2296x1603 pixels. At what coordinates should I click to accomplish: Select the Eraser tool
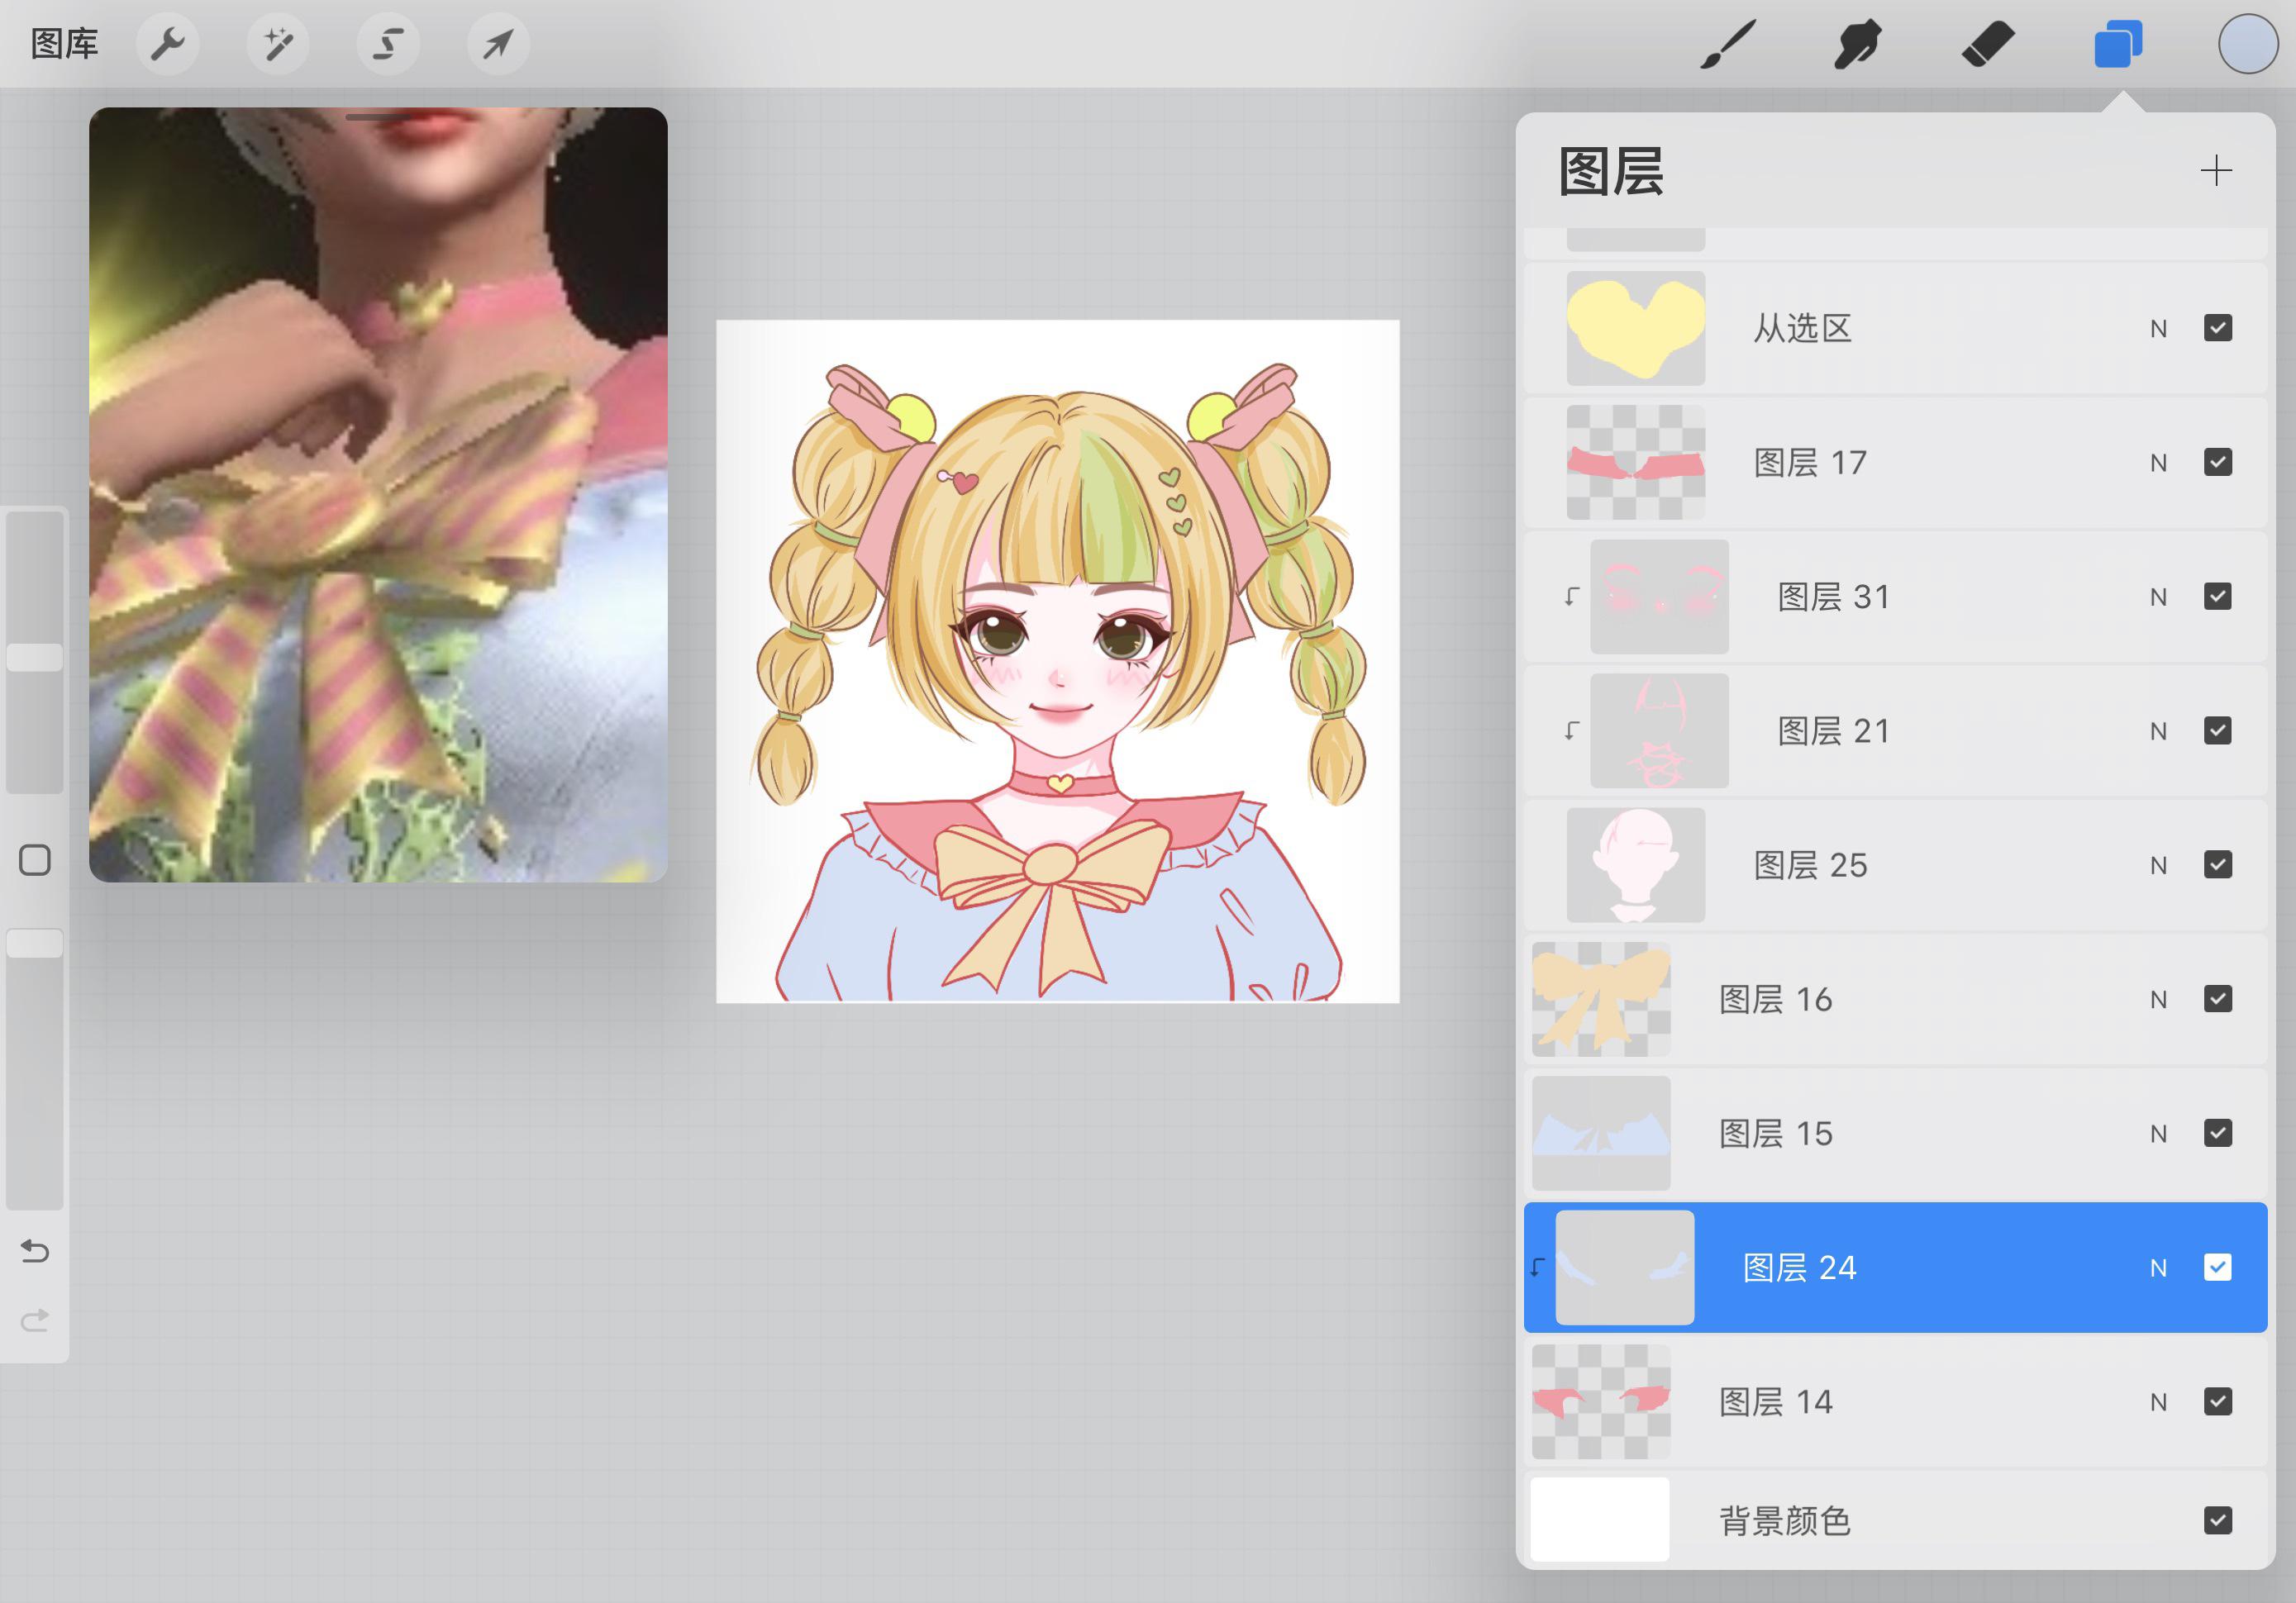[1987, 44]
